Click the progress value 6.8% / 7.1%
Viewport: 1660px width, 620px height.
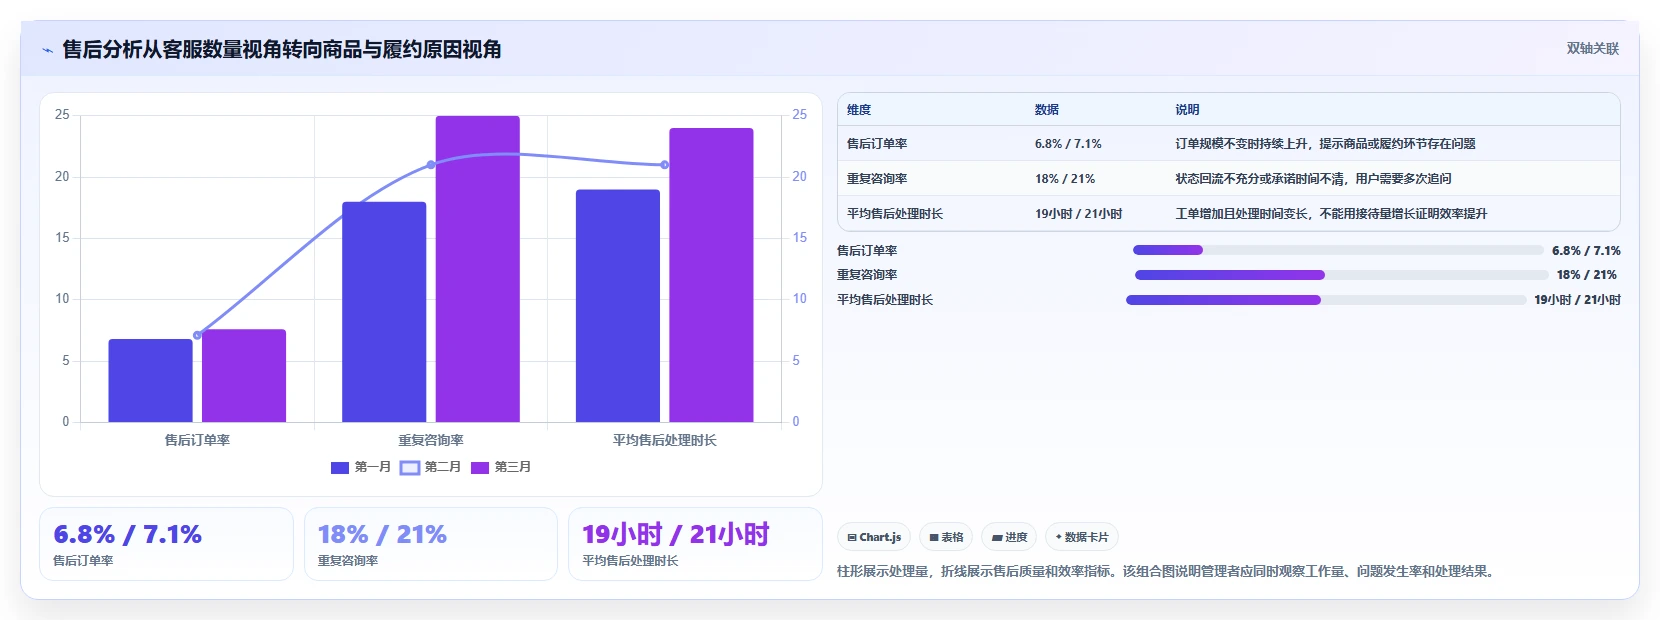point(1586,251)
